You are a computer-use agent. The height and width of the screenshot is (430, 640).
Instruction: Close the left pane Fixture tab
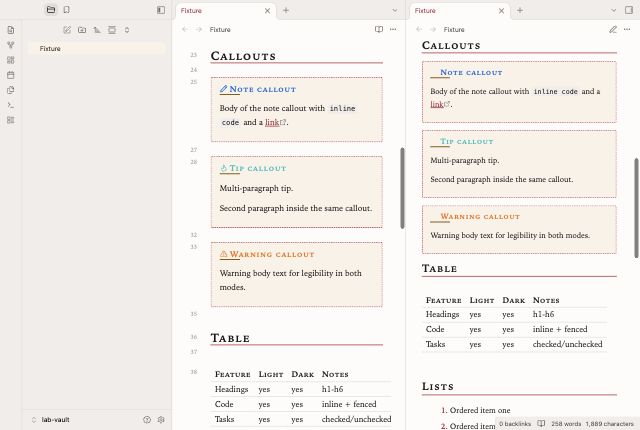point(267,11)
